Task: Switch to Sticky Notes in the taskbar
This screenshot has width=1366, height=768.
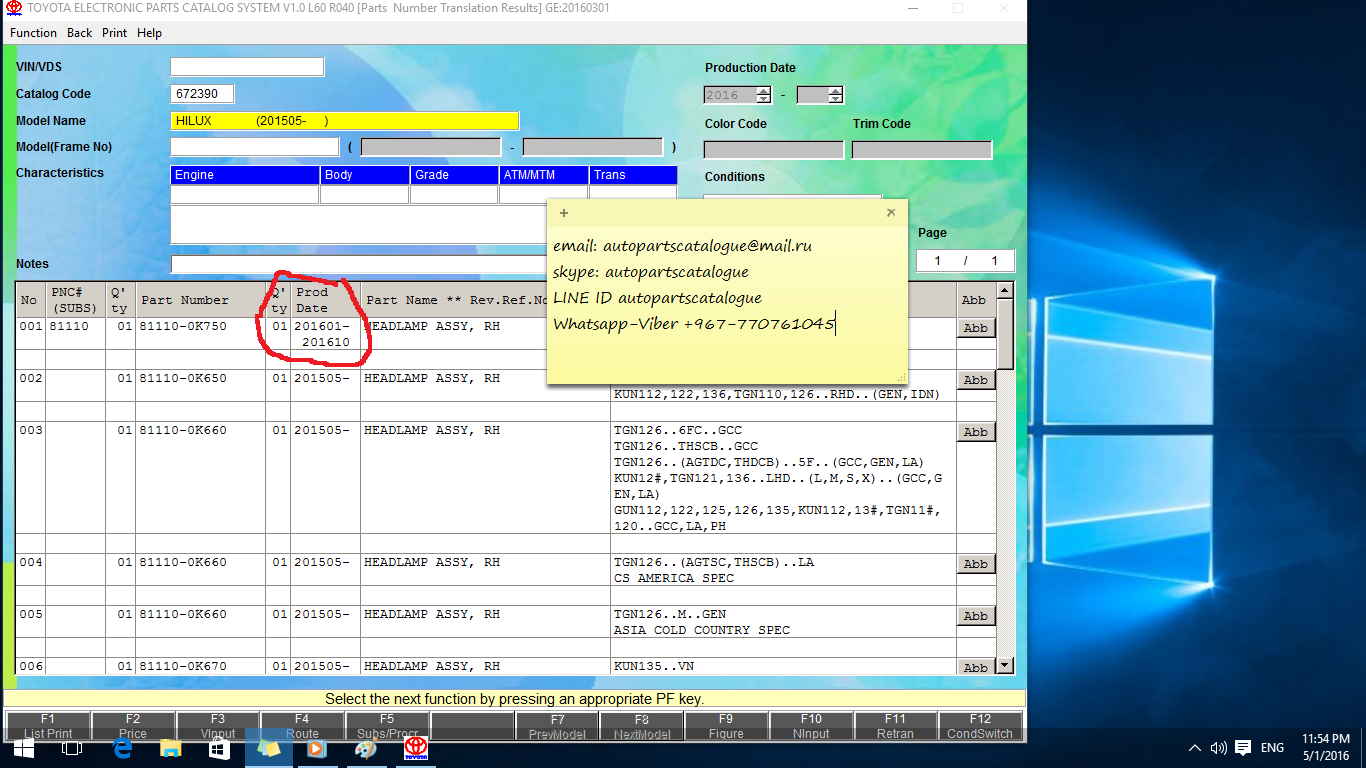Action: click(x=268, y=748)
